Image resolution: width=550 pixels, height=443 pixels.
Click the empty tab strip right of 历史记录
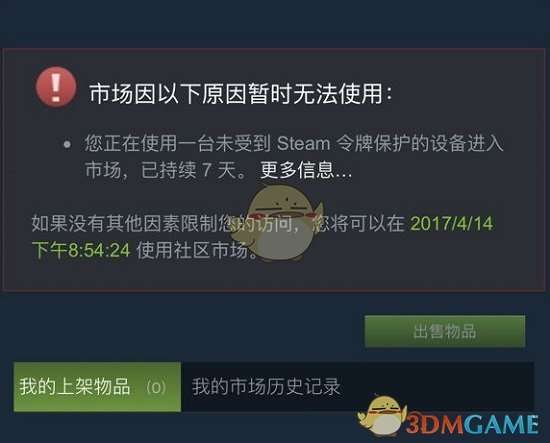click(x=438, y=387)
